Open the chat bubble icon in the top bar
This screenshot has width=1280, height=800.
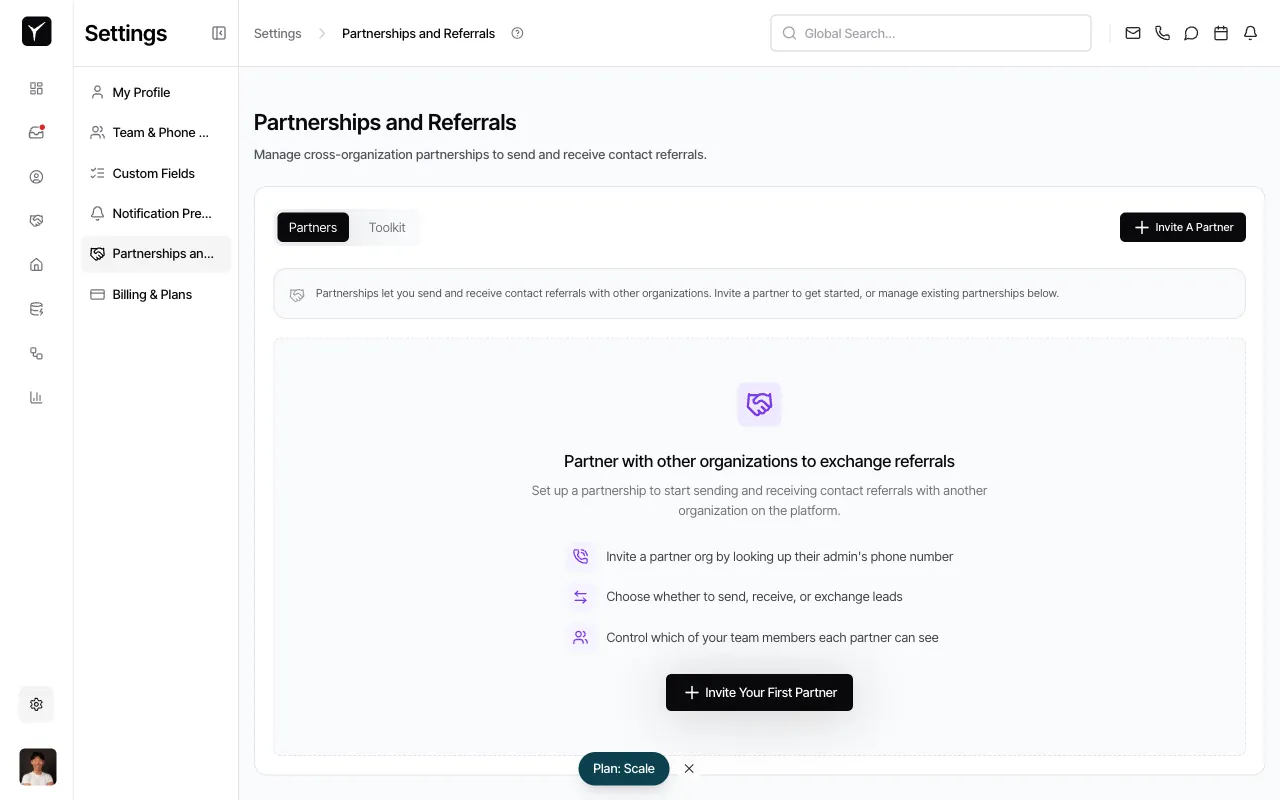[1191, 33]
